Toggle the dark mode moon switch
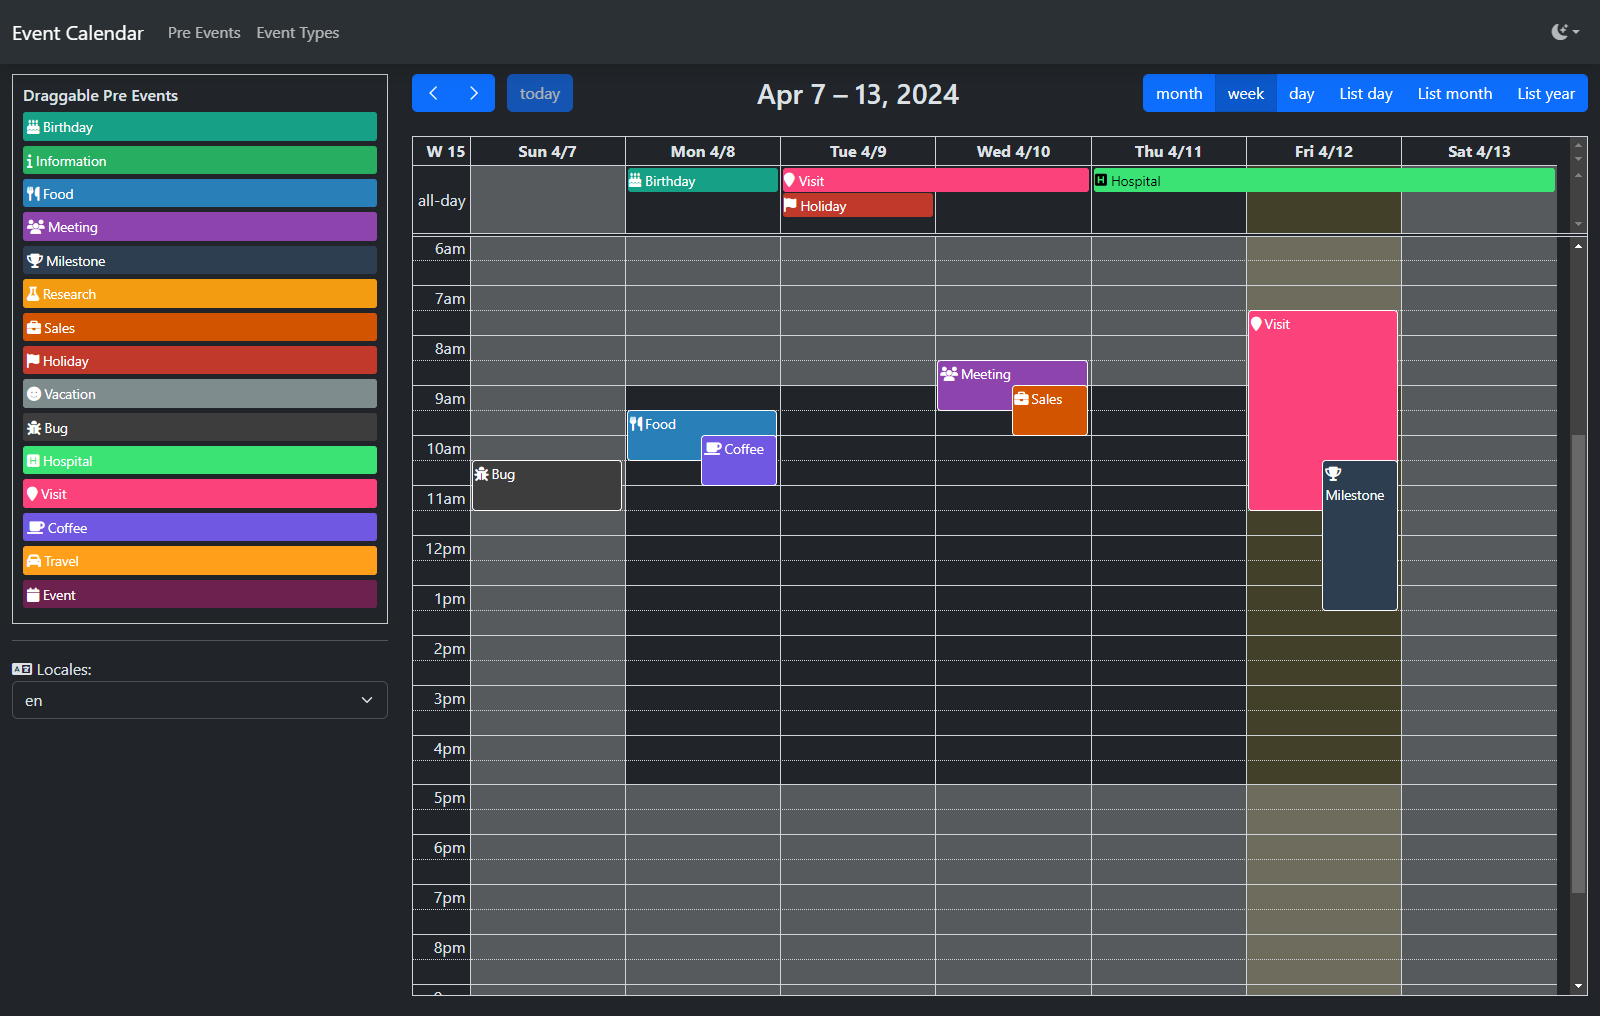The height and width of the screenshot is (1017, 1600). [1559, 31]
